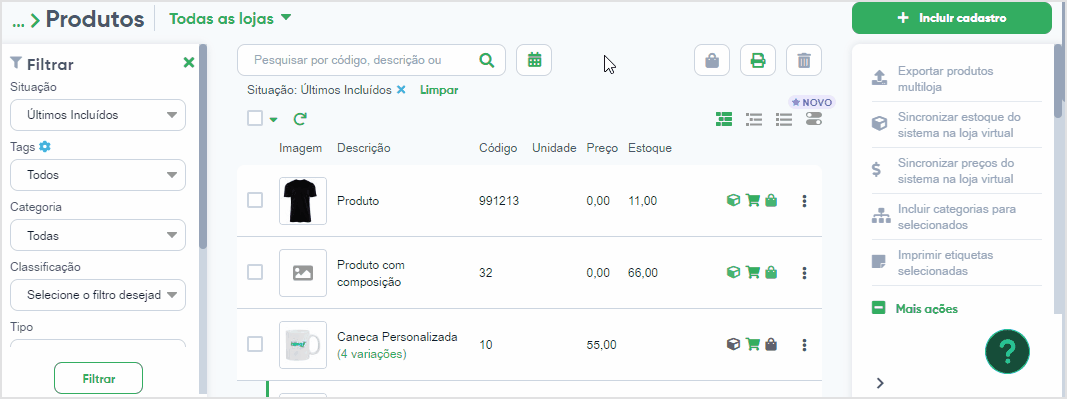Open the Categoria Todas dropdown
Image resolution: width=1067 pixels, height=399 pixels.
[98, 236]
